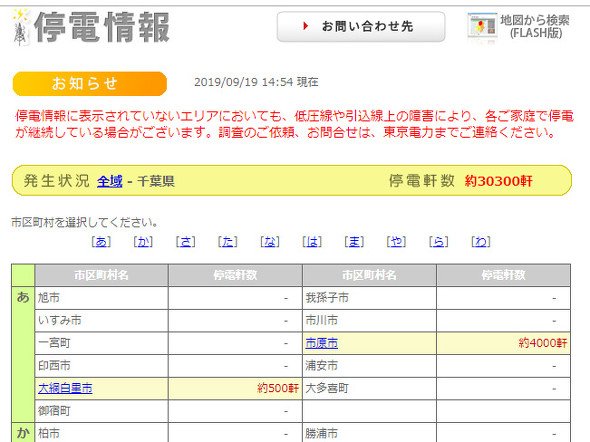Jump to the [わ] index section
This screenshot has height=442, width=590.
pyautogui.click(x=481, y=242)
